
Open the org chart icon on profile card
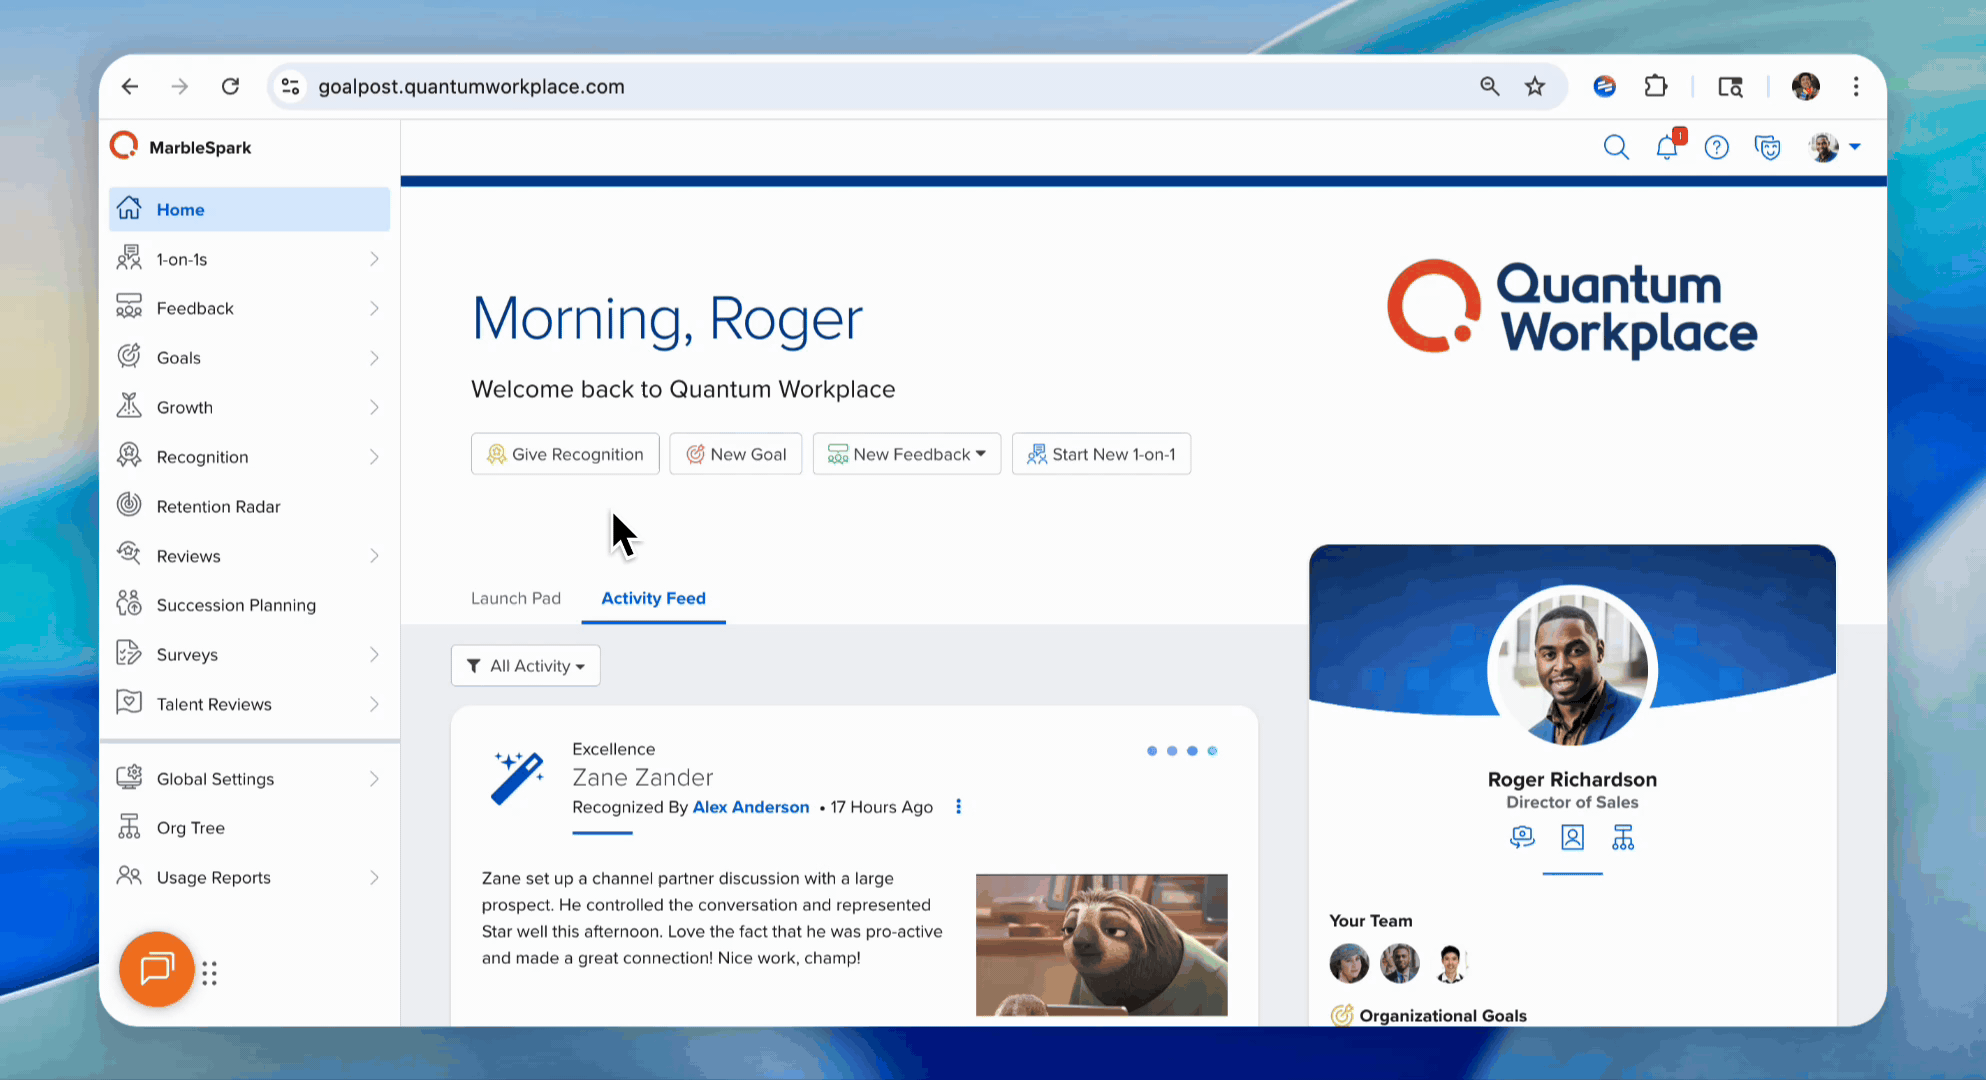(1623, 838)
